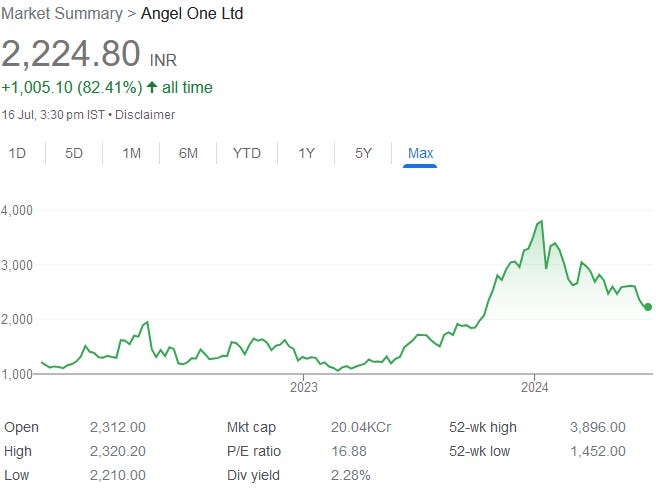Open the Market Summary link

point(62,13)
